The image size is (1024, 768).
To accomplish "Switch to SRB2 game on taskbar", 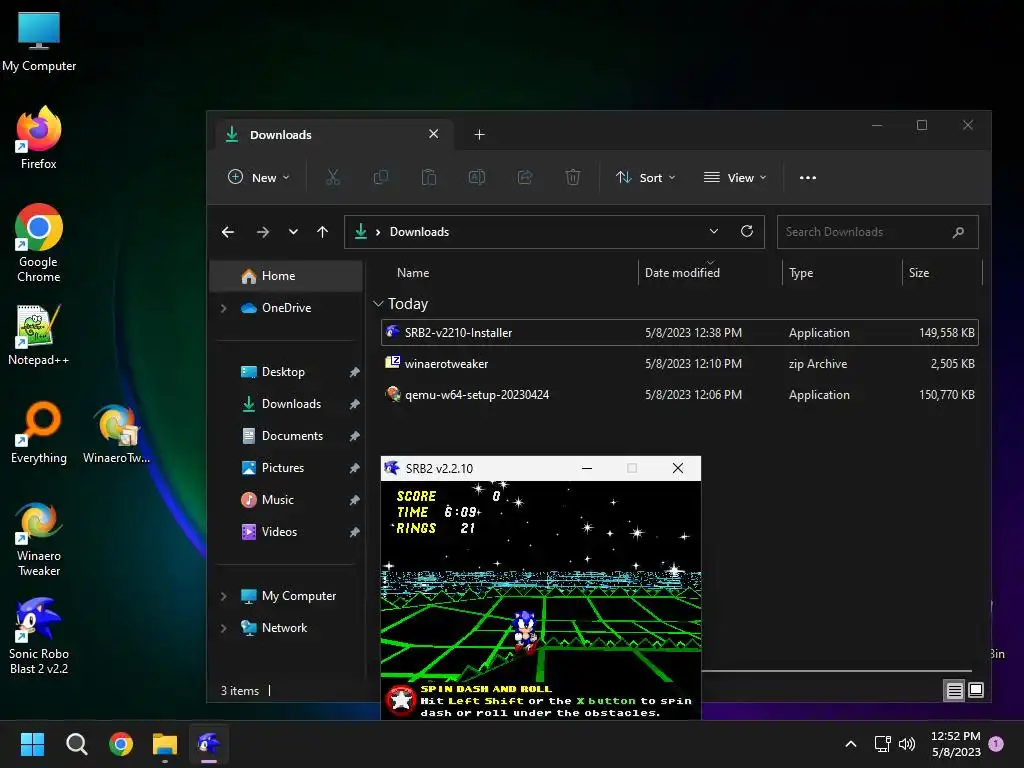I will (x=209, y=744).
